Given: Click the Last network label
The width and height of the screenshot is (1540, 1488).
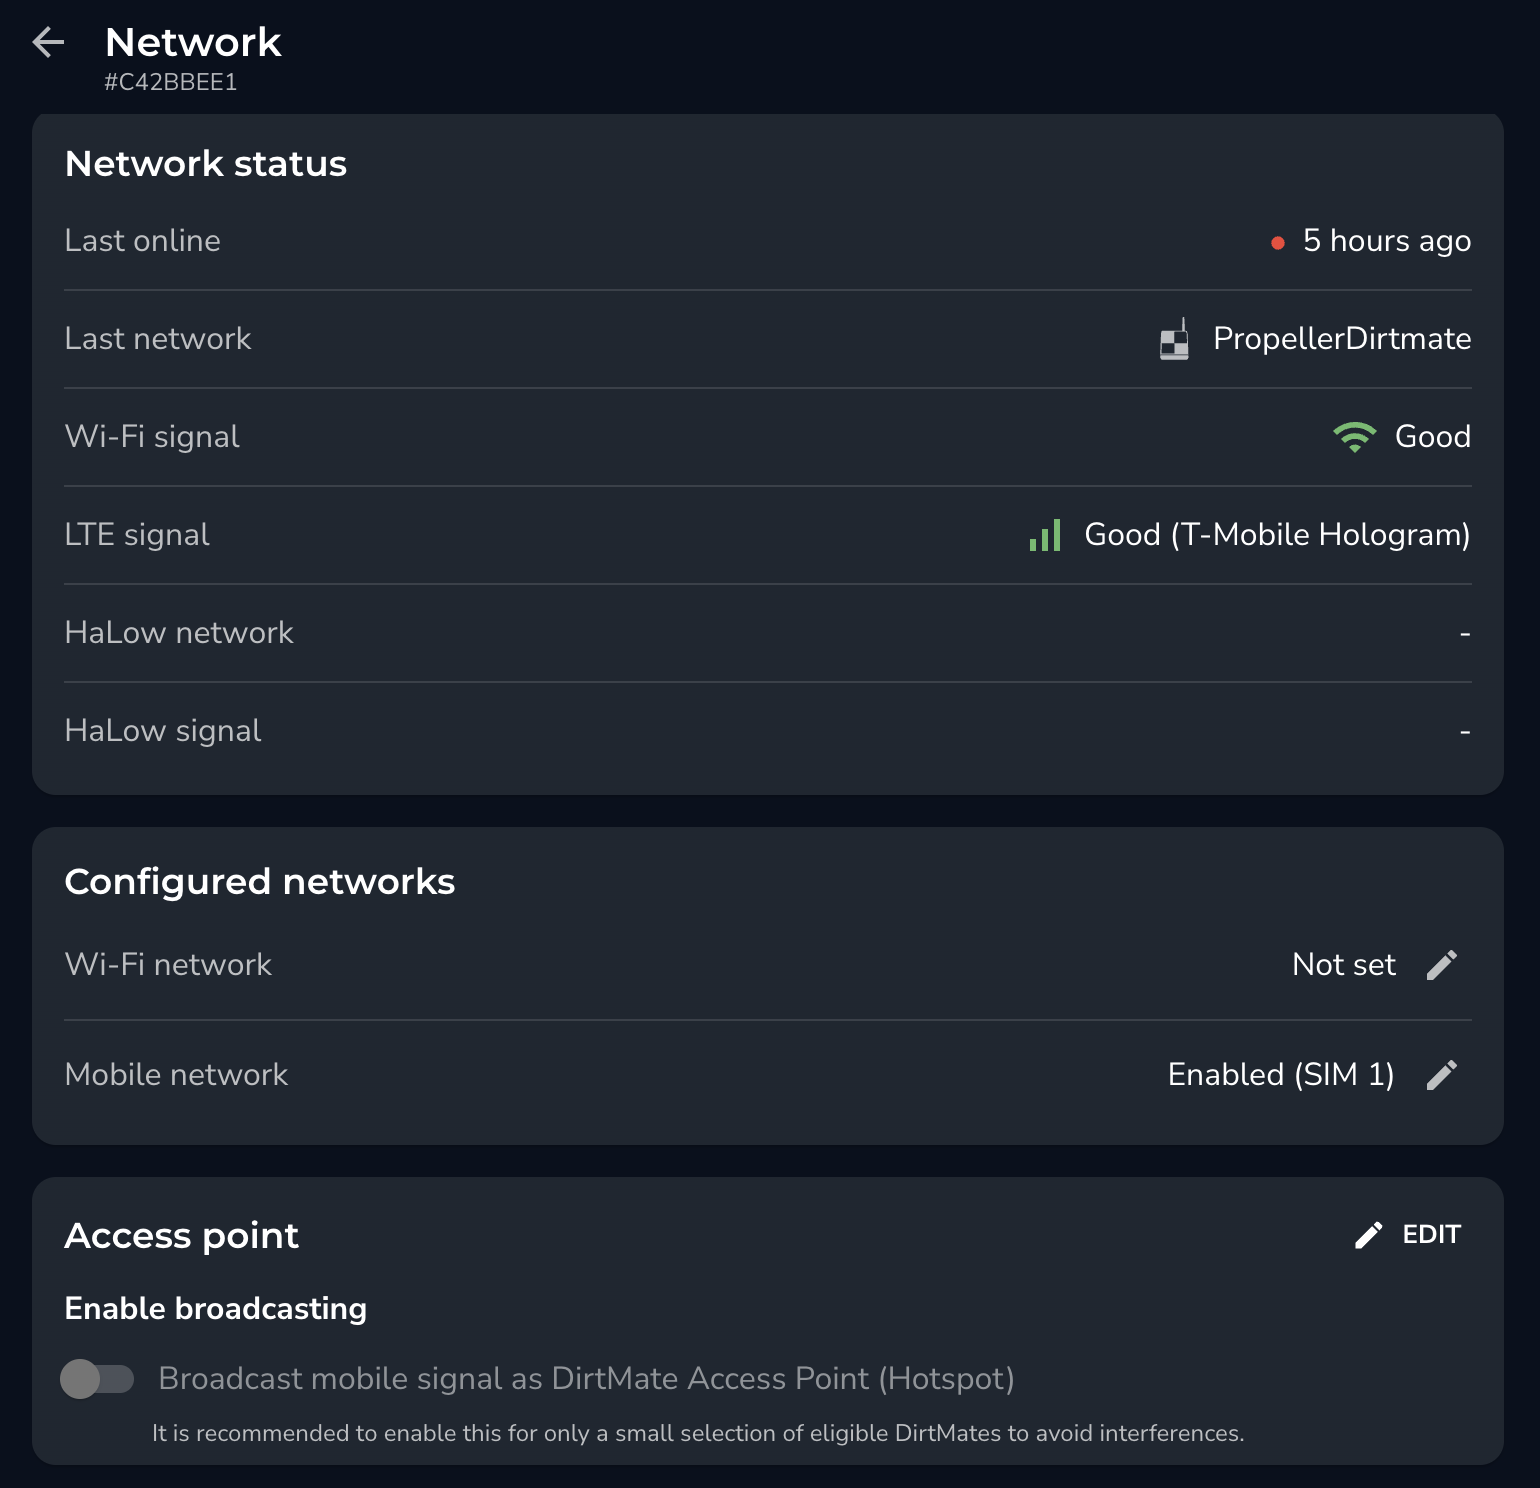Looking at the screenshot, I should [158, 339].
